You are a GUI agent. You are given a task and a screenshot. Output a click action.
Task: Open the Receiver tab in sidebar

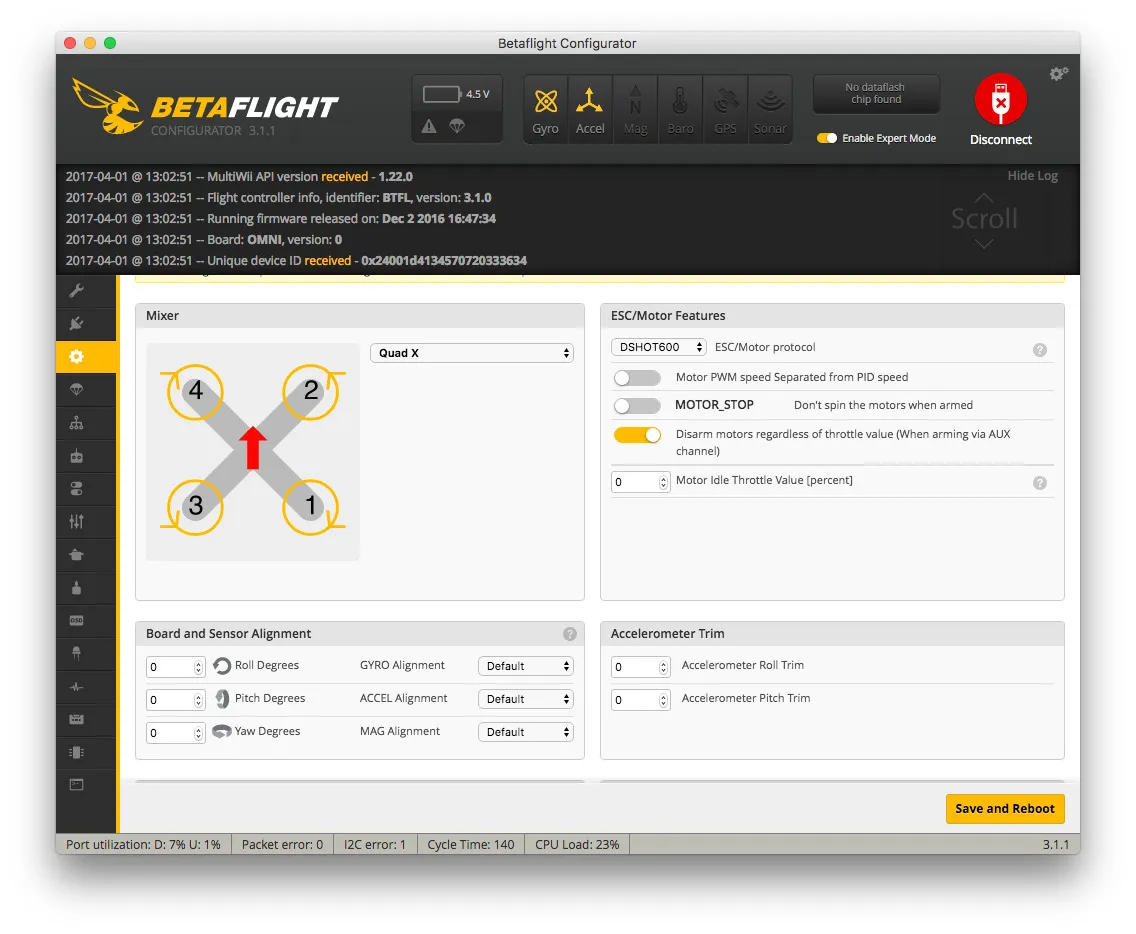pos(76,456)
